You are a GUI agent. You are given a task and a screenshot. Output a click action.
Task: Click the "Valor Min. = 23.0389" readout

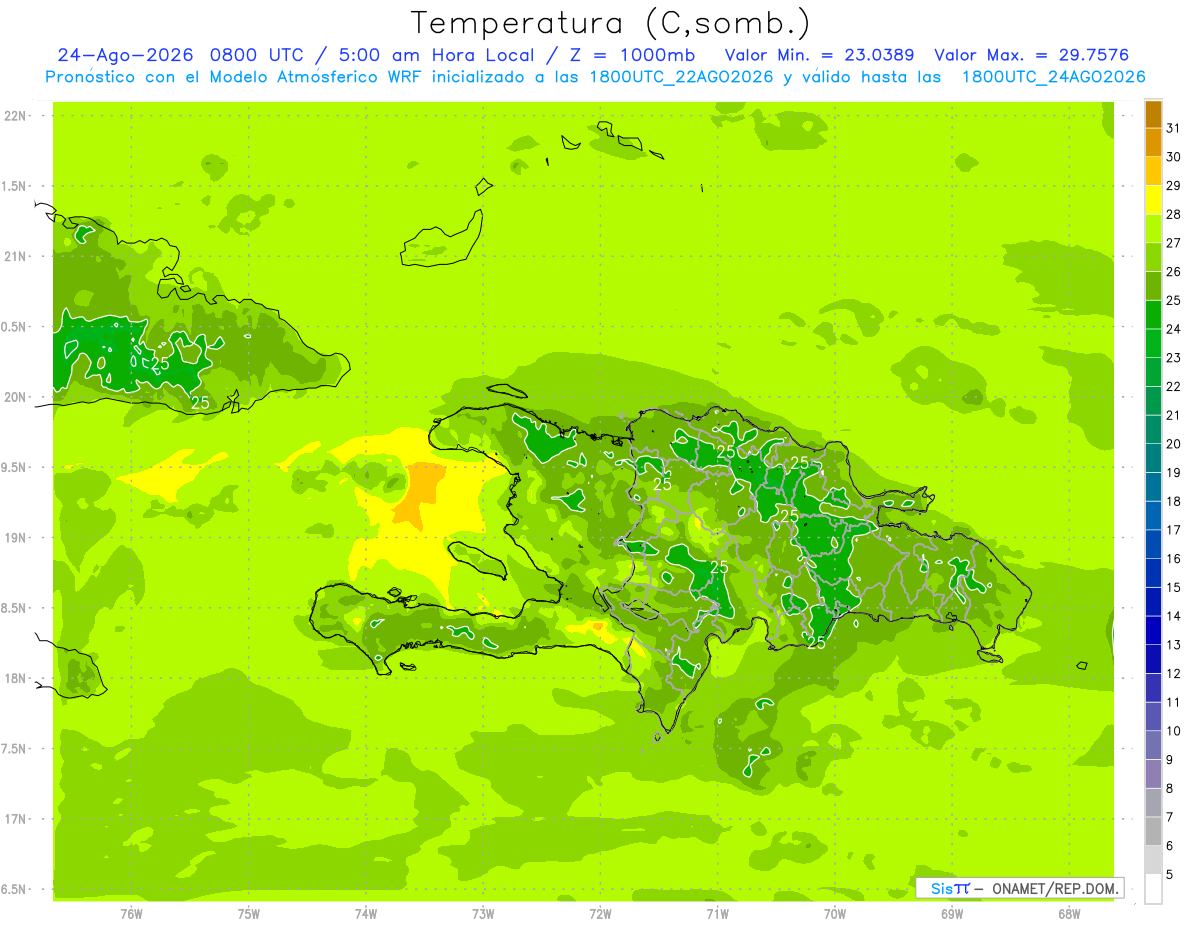(819, 55)
